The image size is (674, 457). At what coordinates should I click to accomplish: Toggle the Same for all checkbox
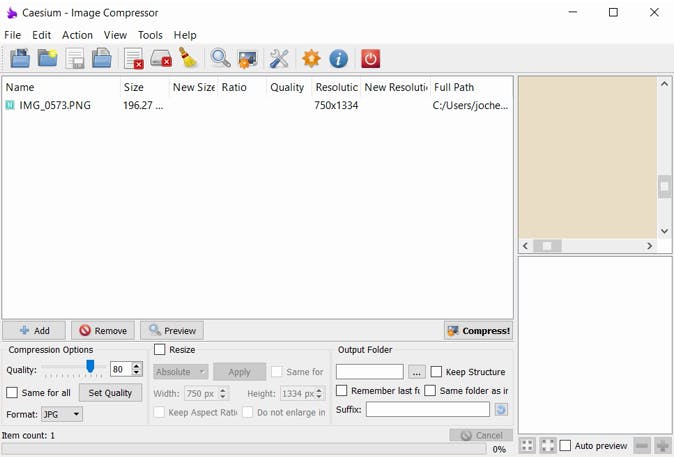[x=12, y=393]
